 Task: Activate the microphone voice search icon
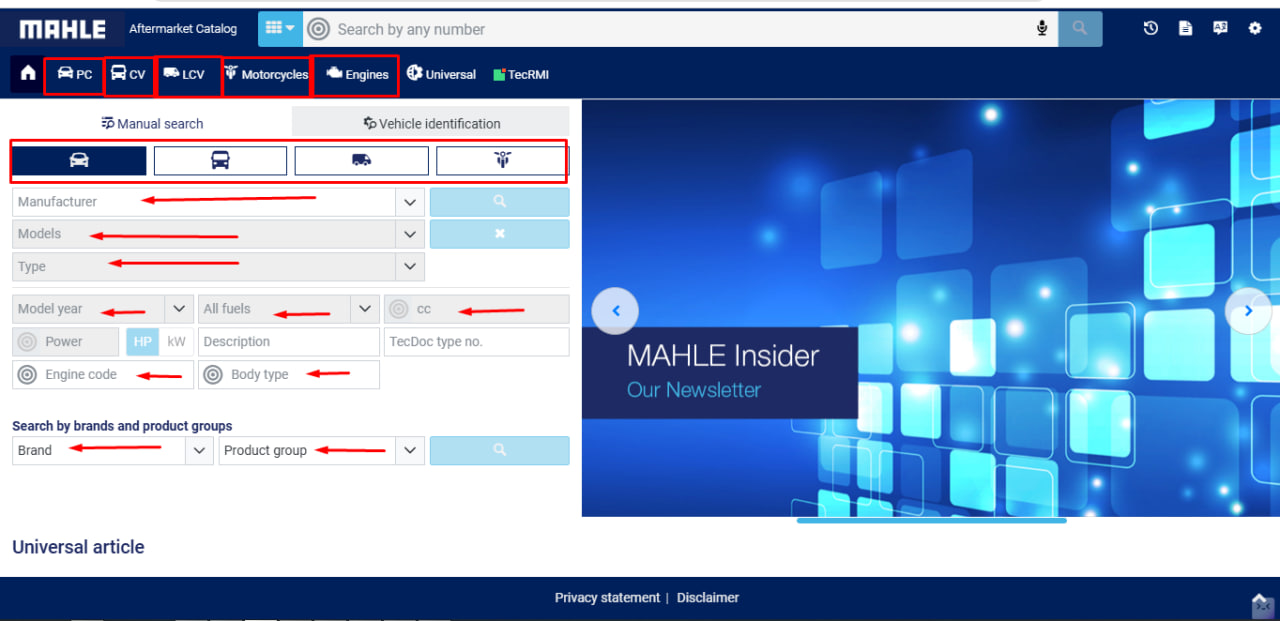(x=1042, y=29)
